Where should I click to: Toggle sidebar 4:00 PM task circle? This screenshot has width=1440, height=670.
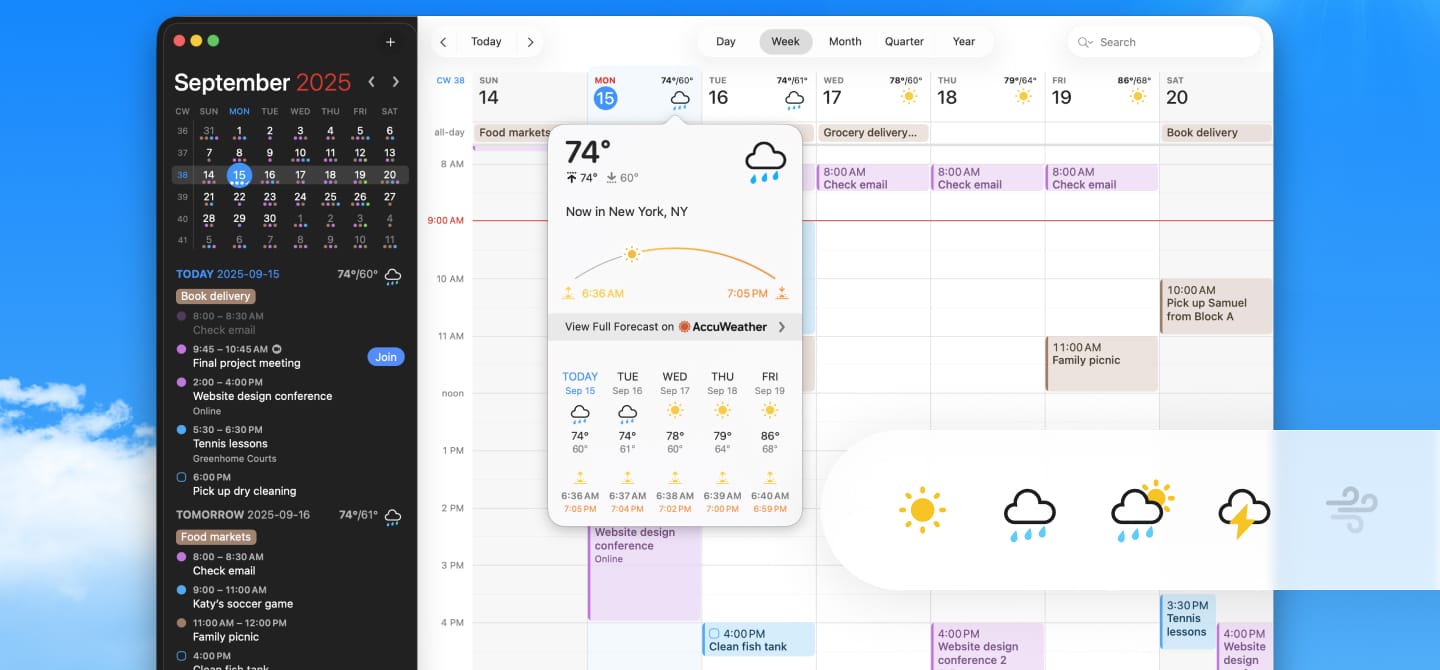click(x=181, y=656)
